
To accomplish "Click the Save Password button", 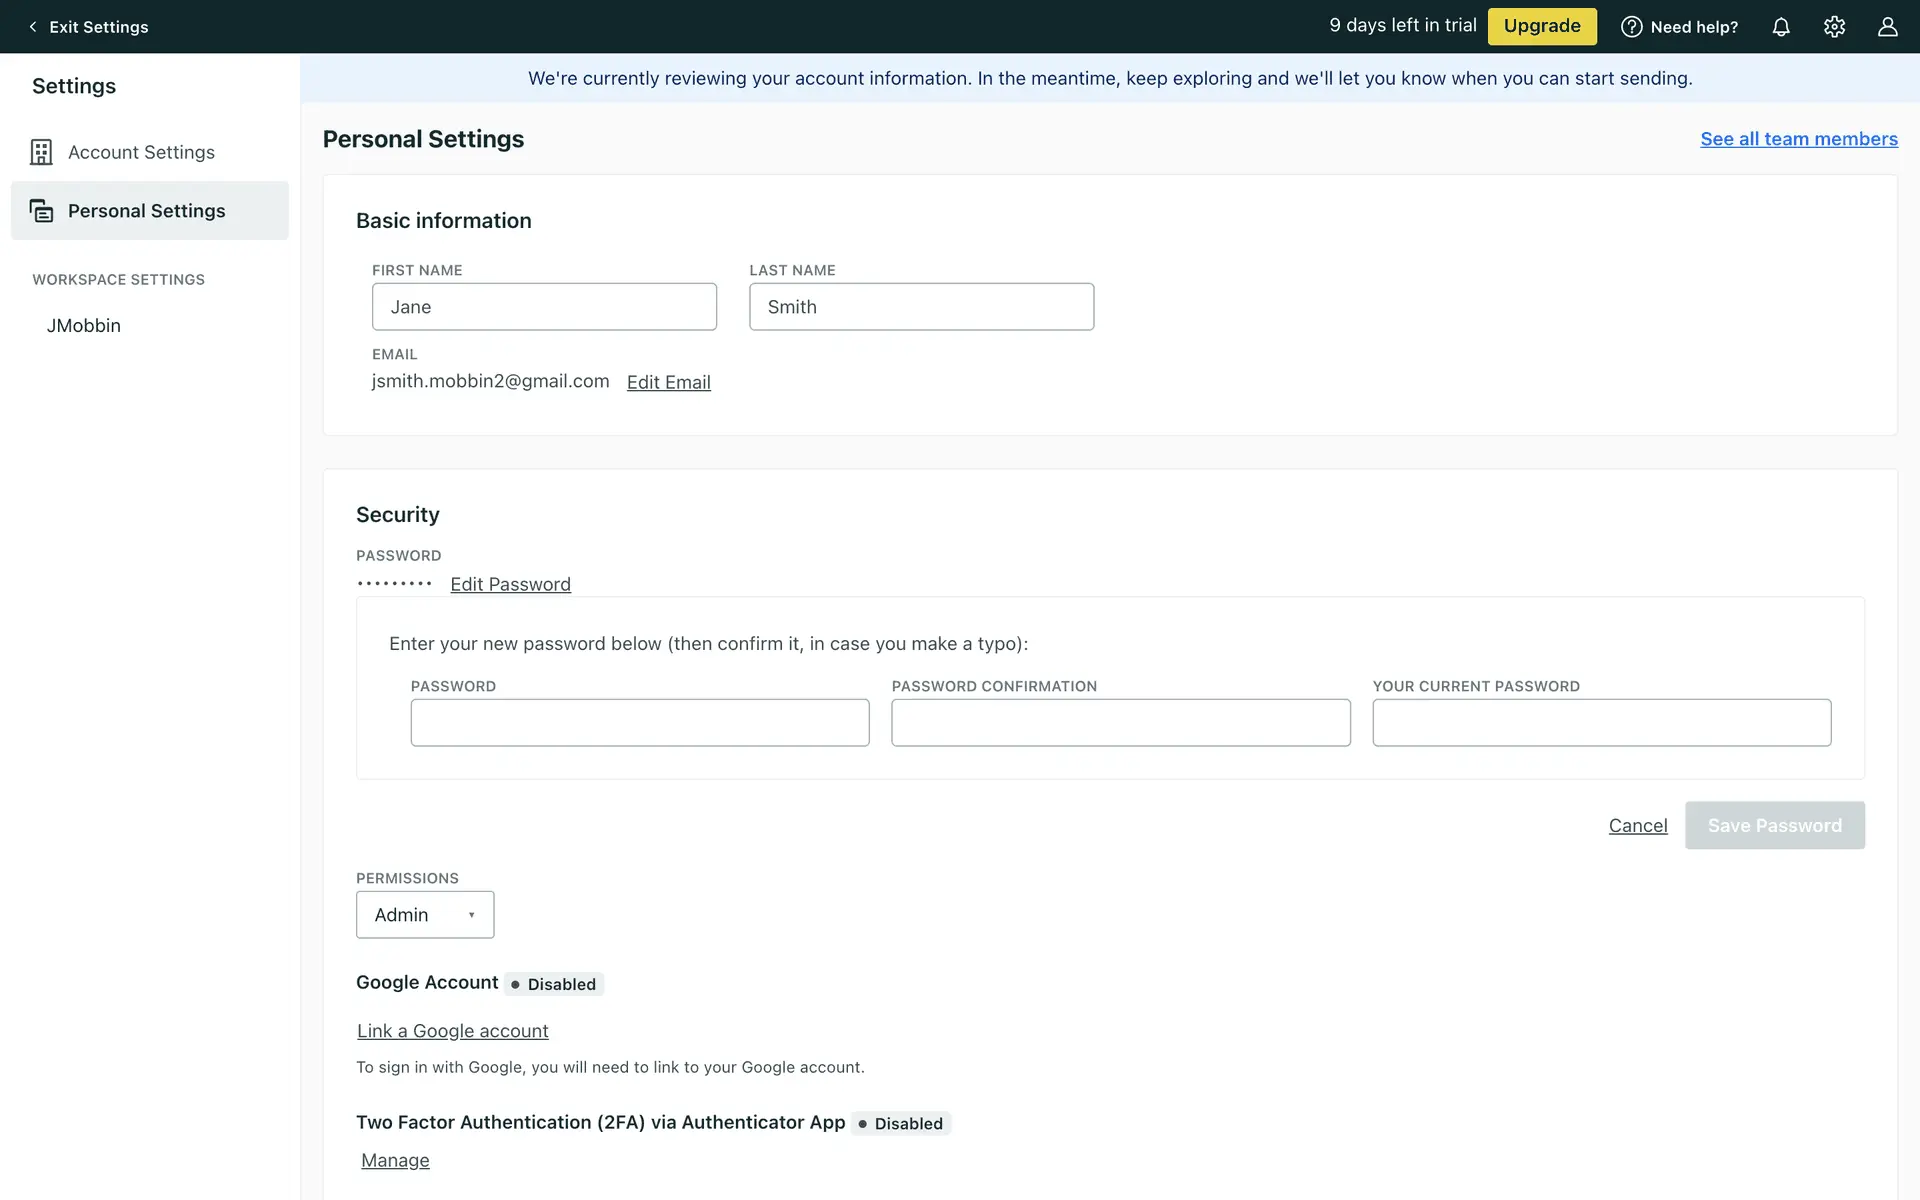I will [x=1774, y=826].
